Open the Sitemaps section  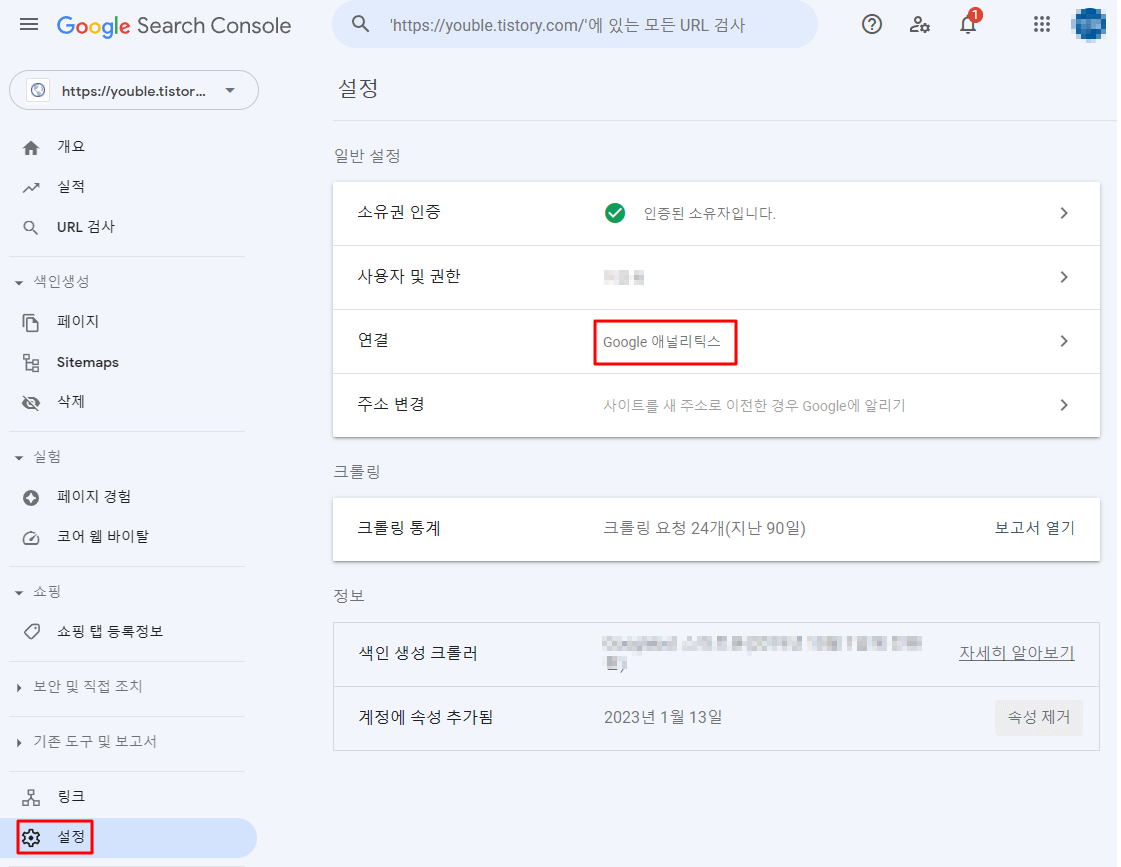(88, 362)
